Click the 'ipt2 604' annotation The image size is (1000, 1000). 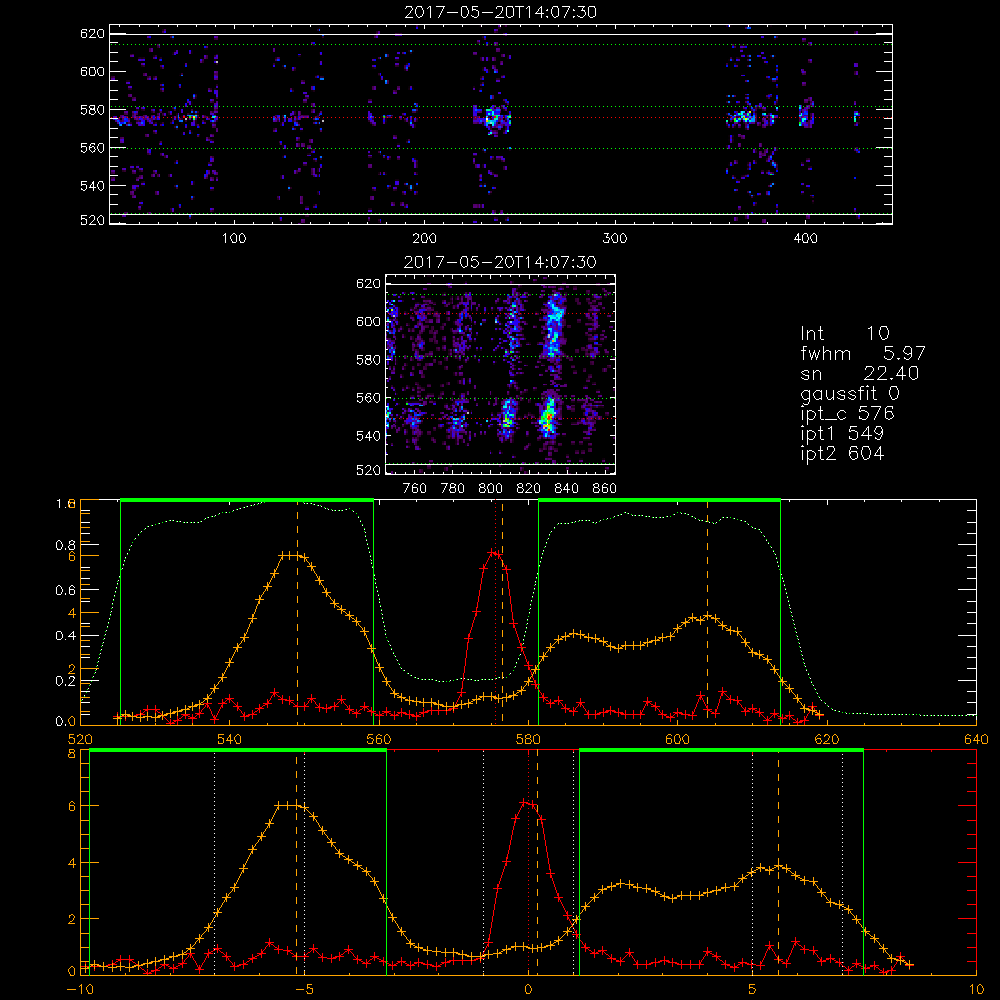click(x=842, y=453)
